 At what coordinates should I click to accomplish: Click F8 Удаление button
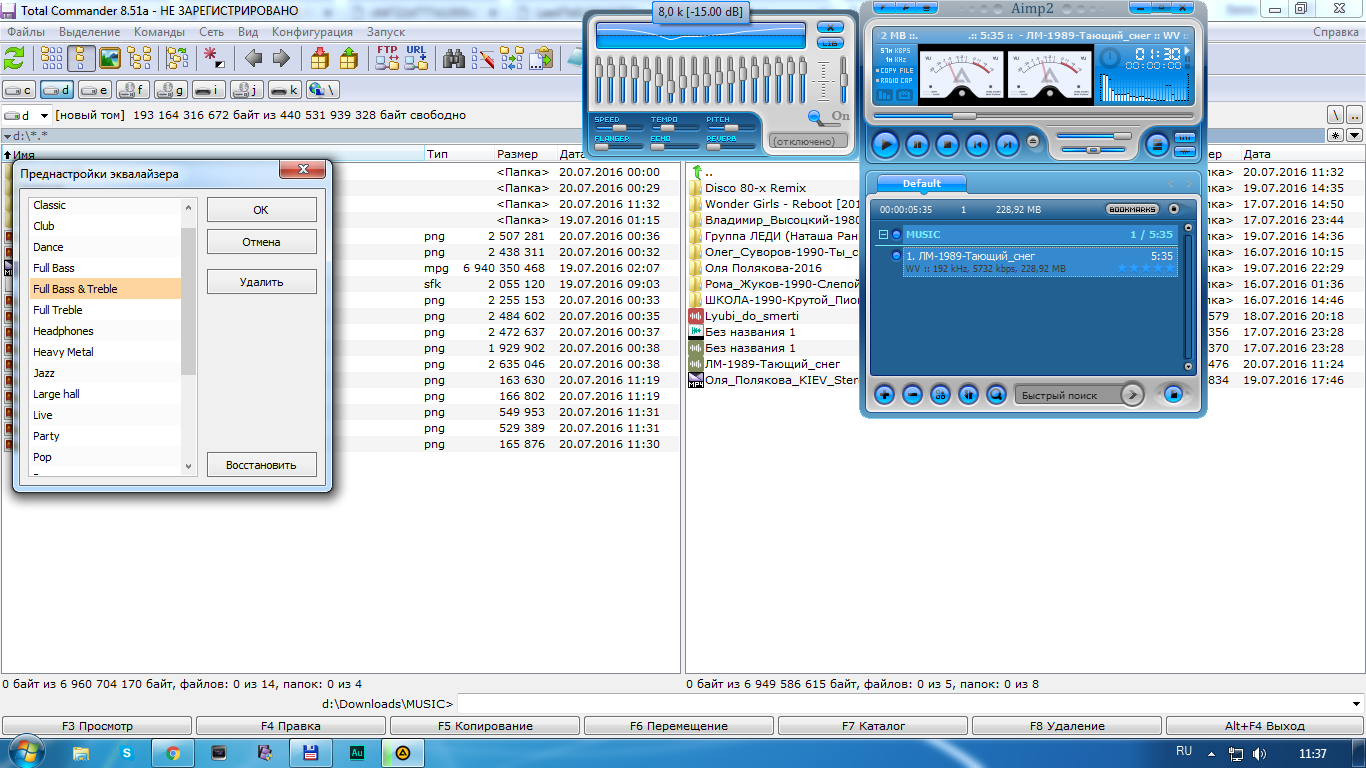coord(1067,726)
